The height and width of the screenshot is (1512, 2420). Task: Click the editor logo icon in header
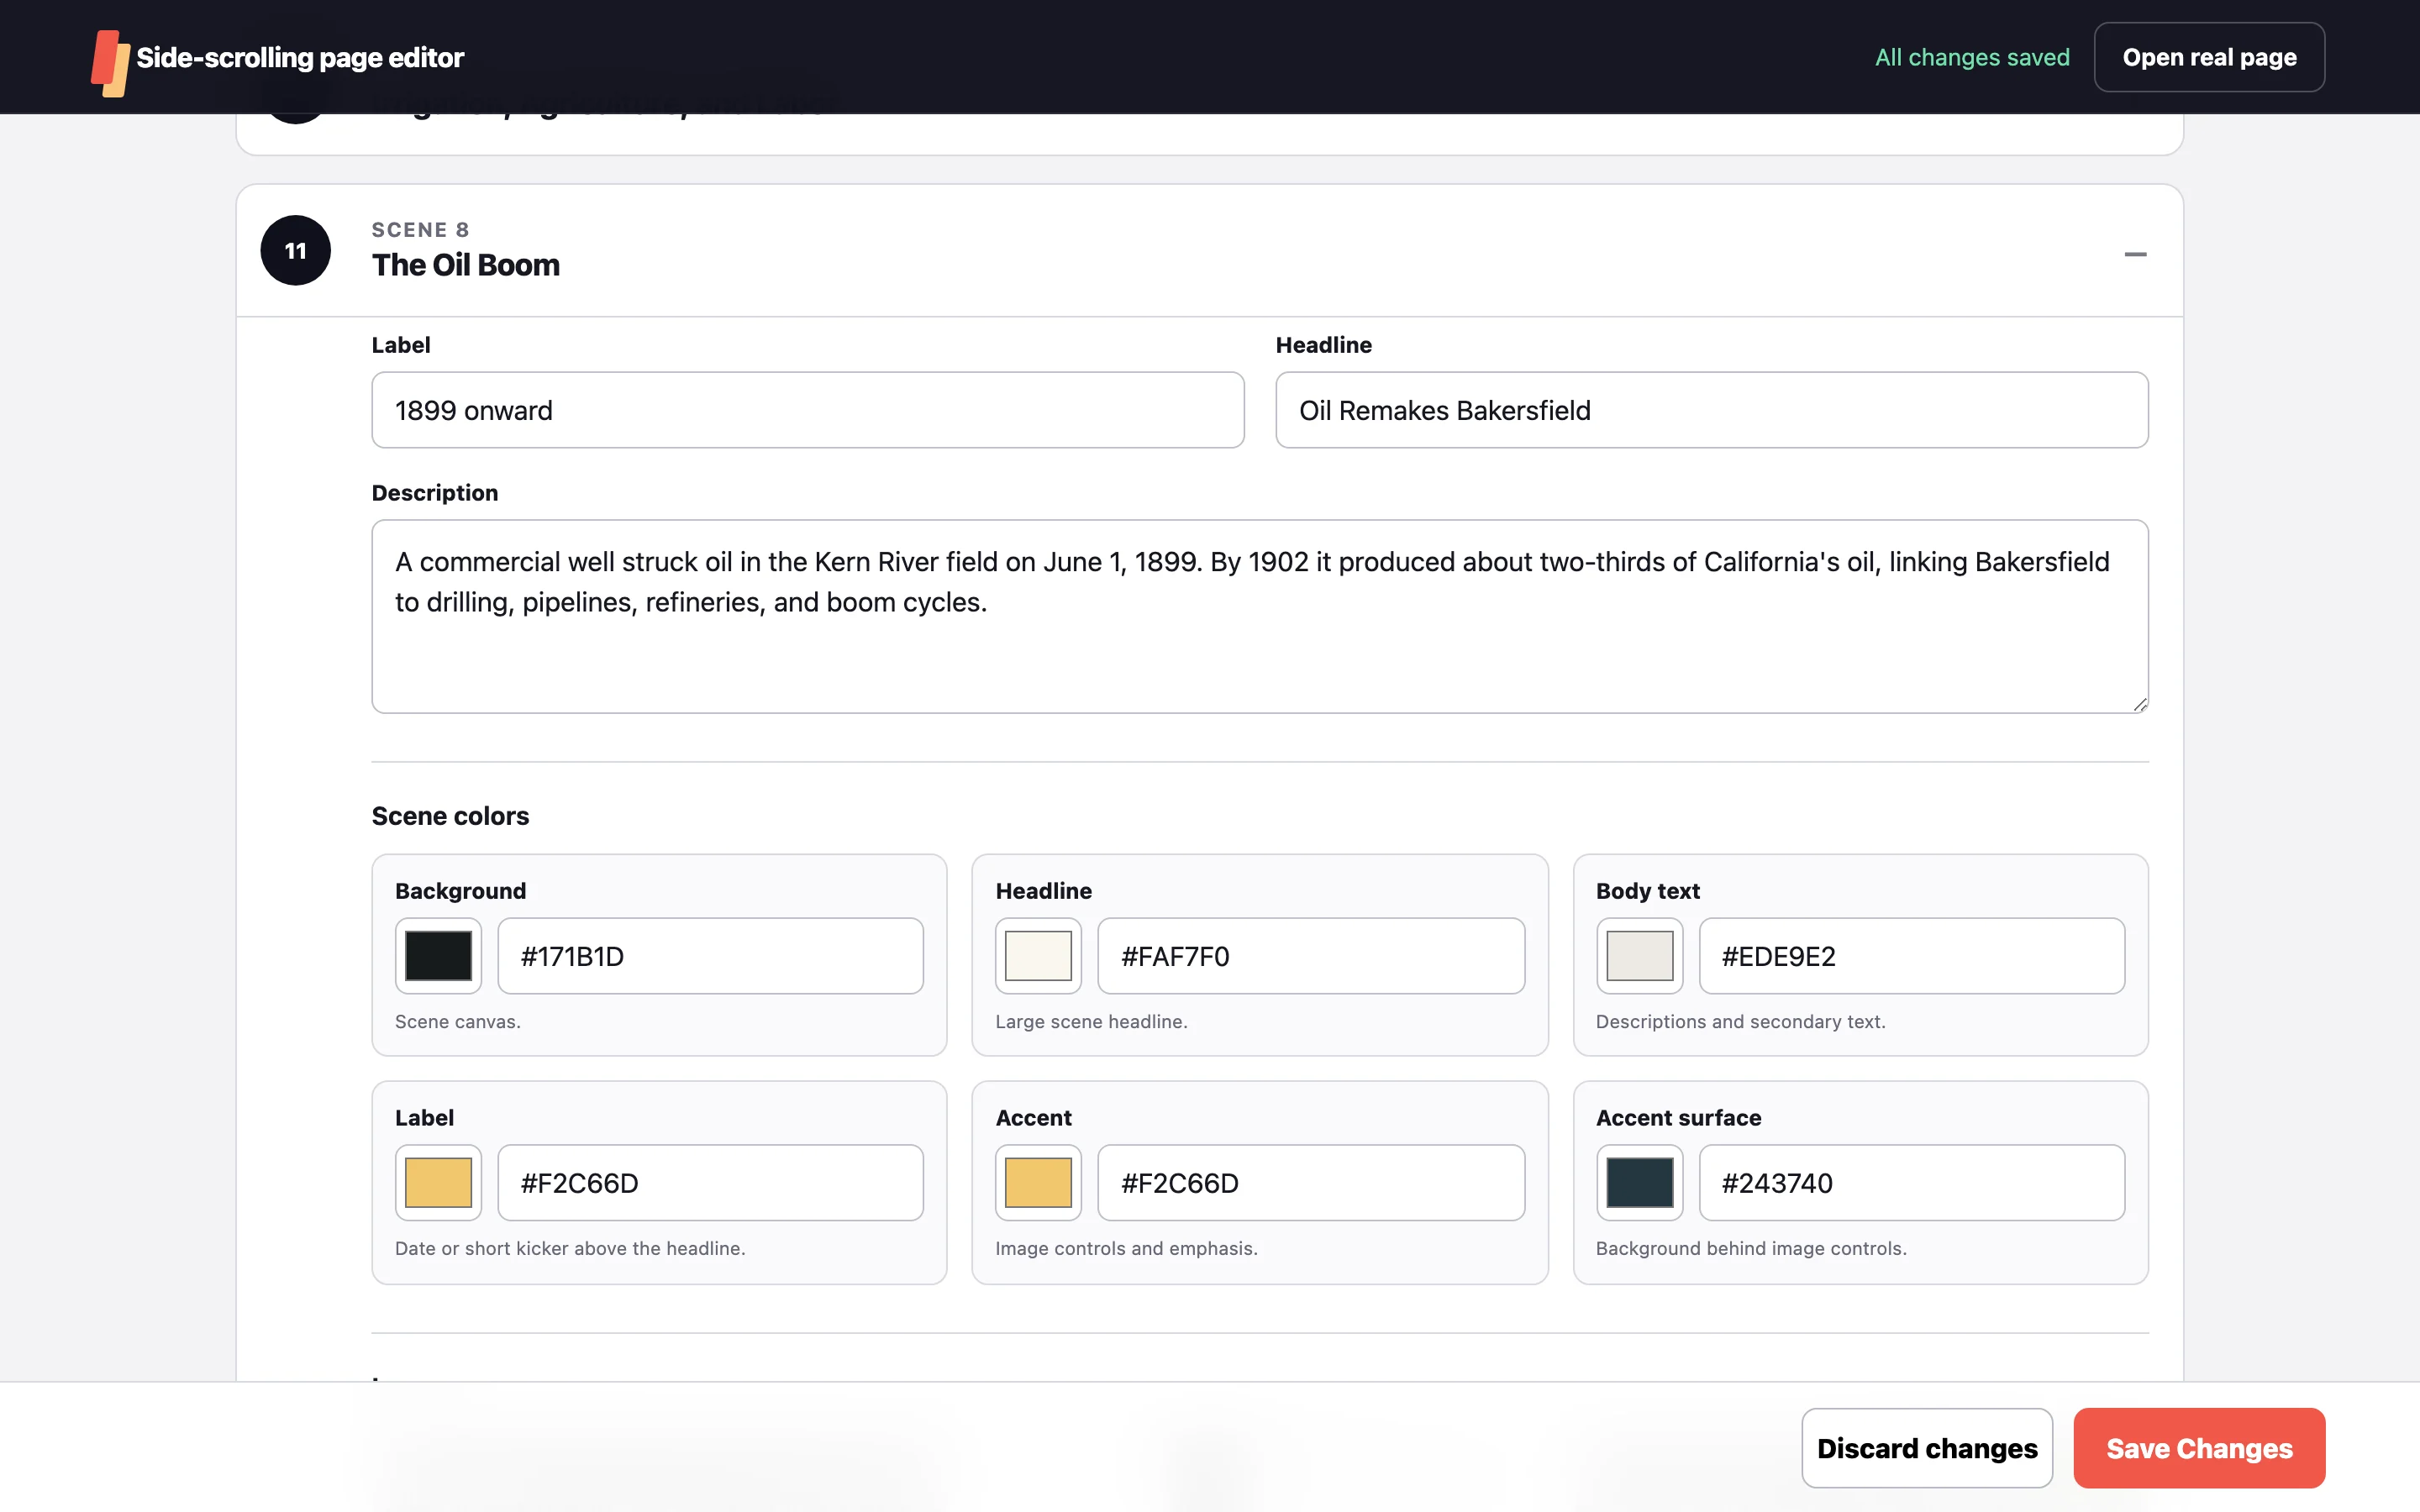(110, 63)
